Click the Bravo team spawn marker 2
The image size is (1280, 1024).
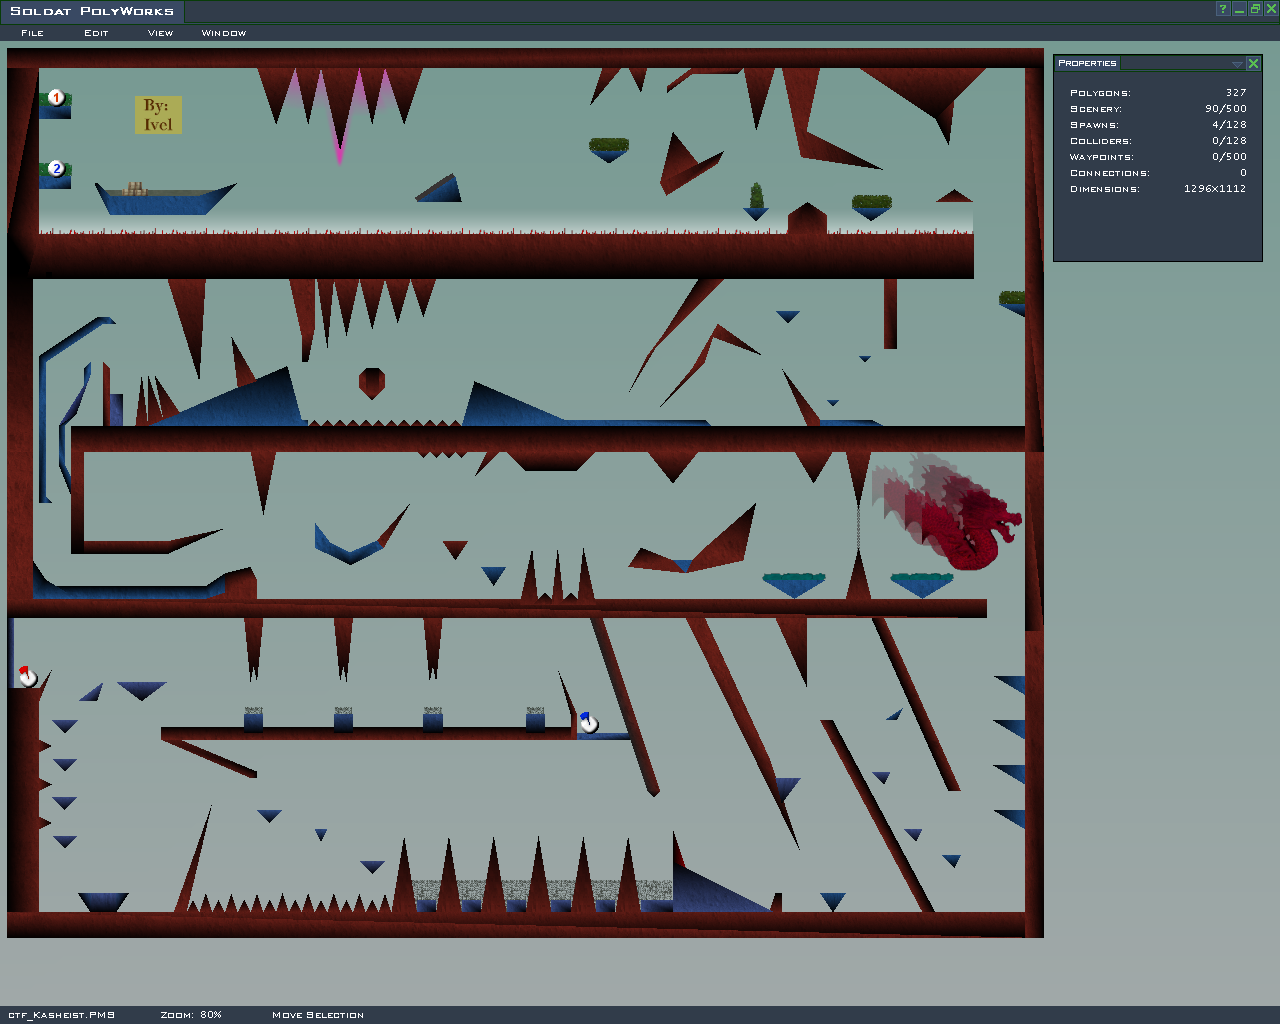coord(56,168)
